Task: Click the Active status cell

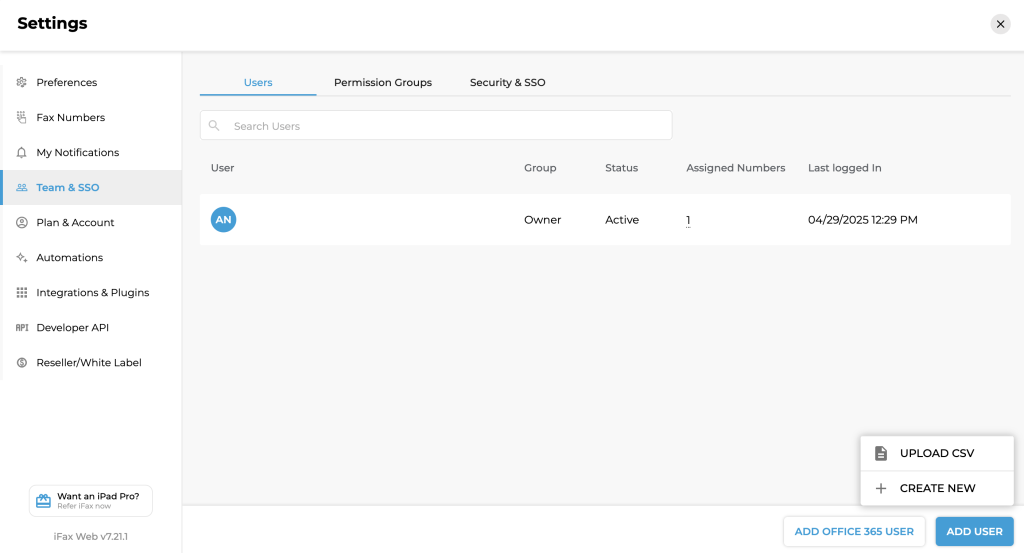Action: point(622,220)
